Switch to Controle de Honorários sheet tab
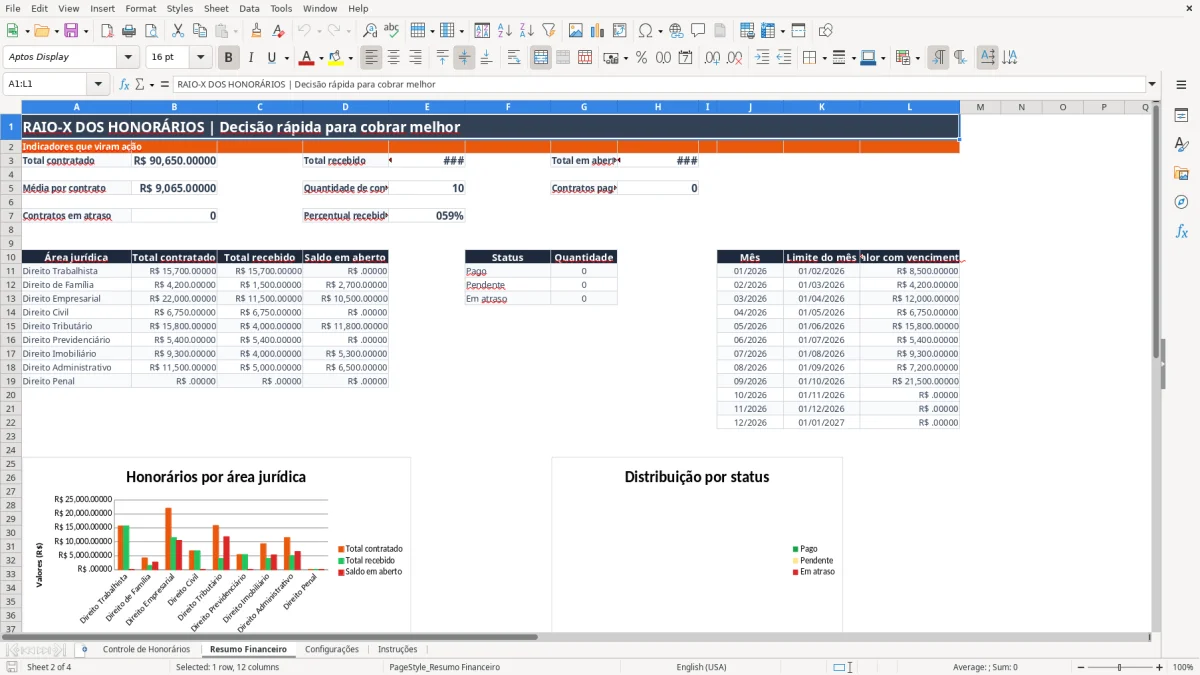1200x675 pixels. tap(146, 649)
